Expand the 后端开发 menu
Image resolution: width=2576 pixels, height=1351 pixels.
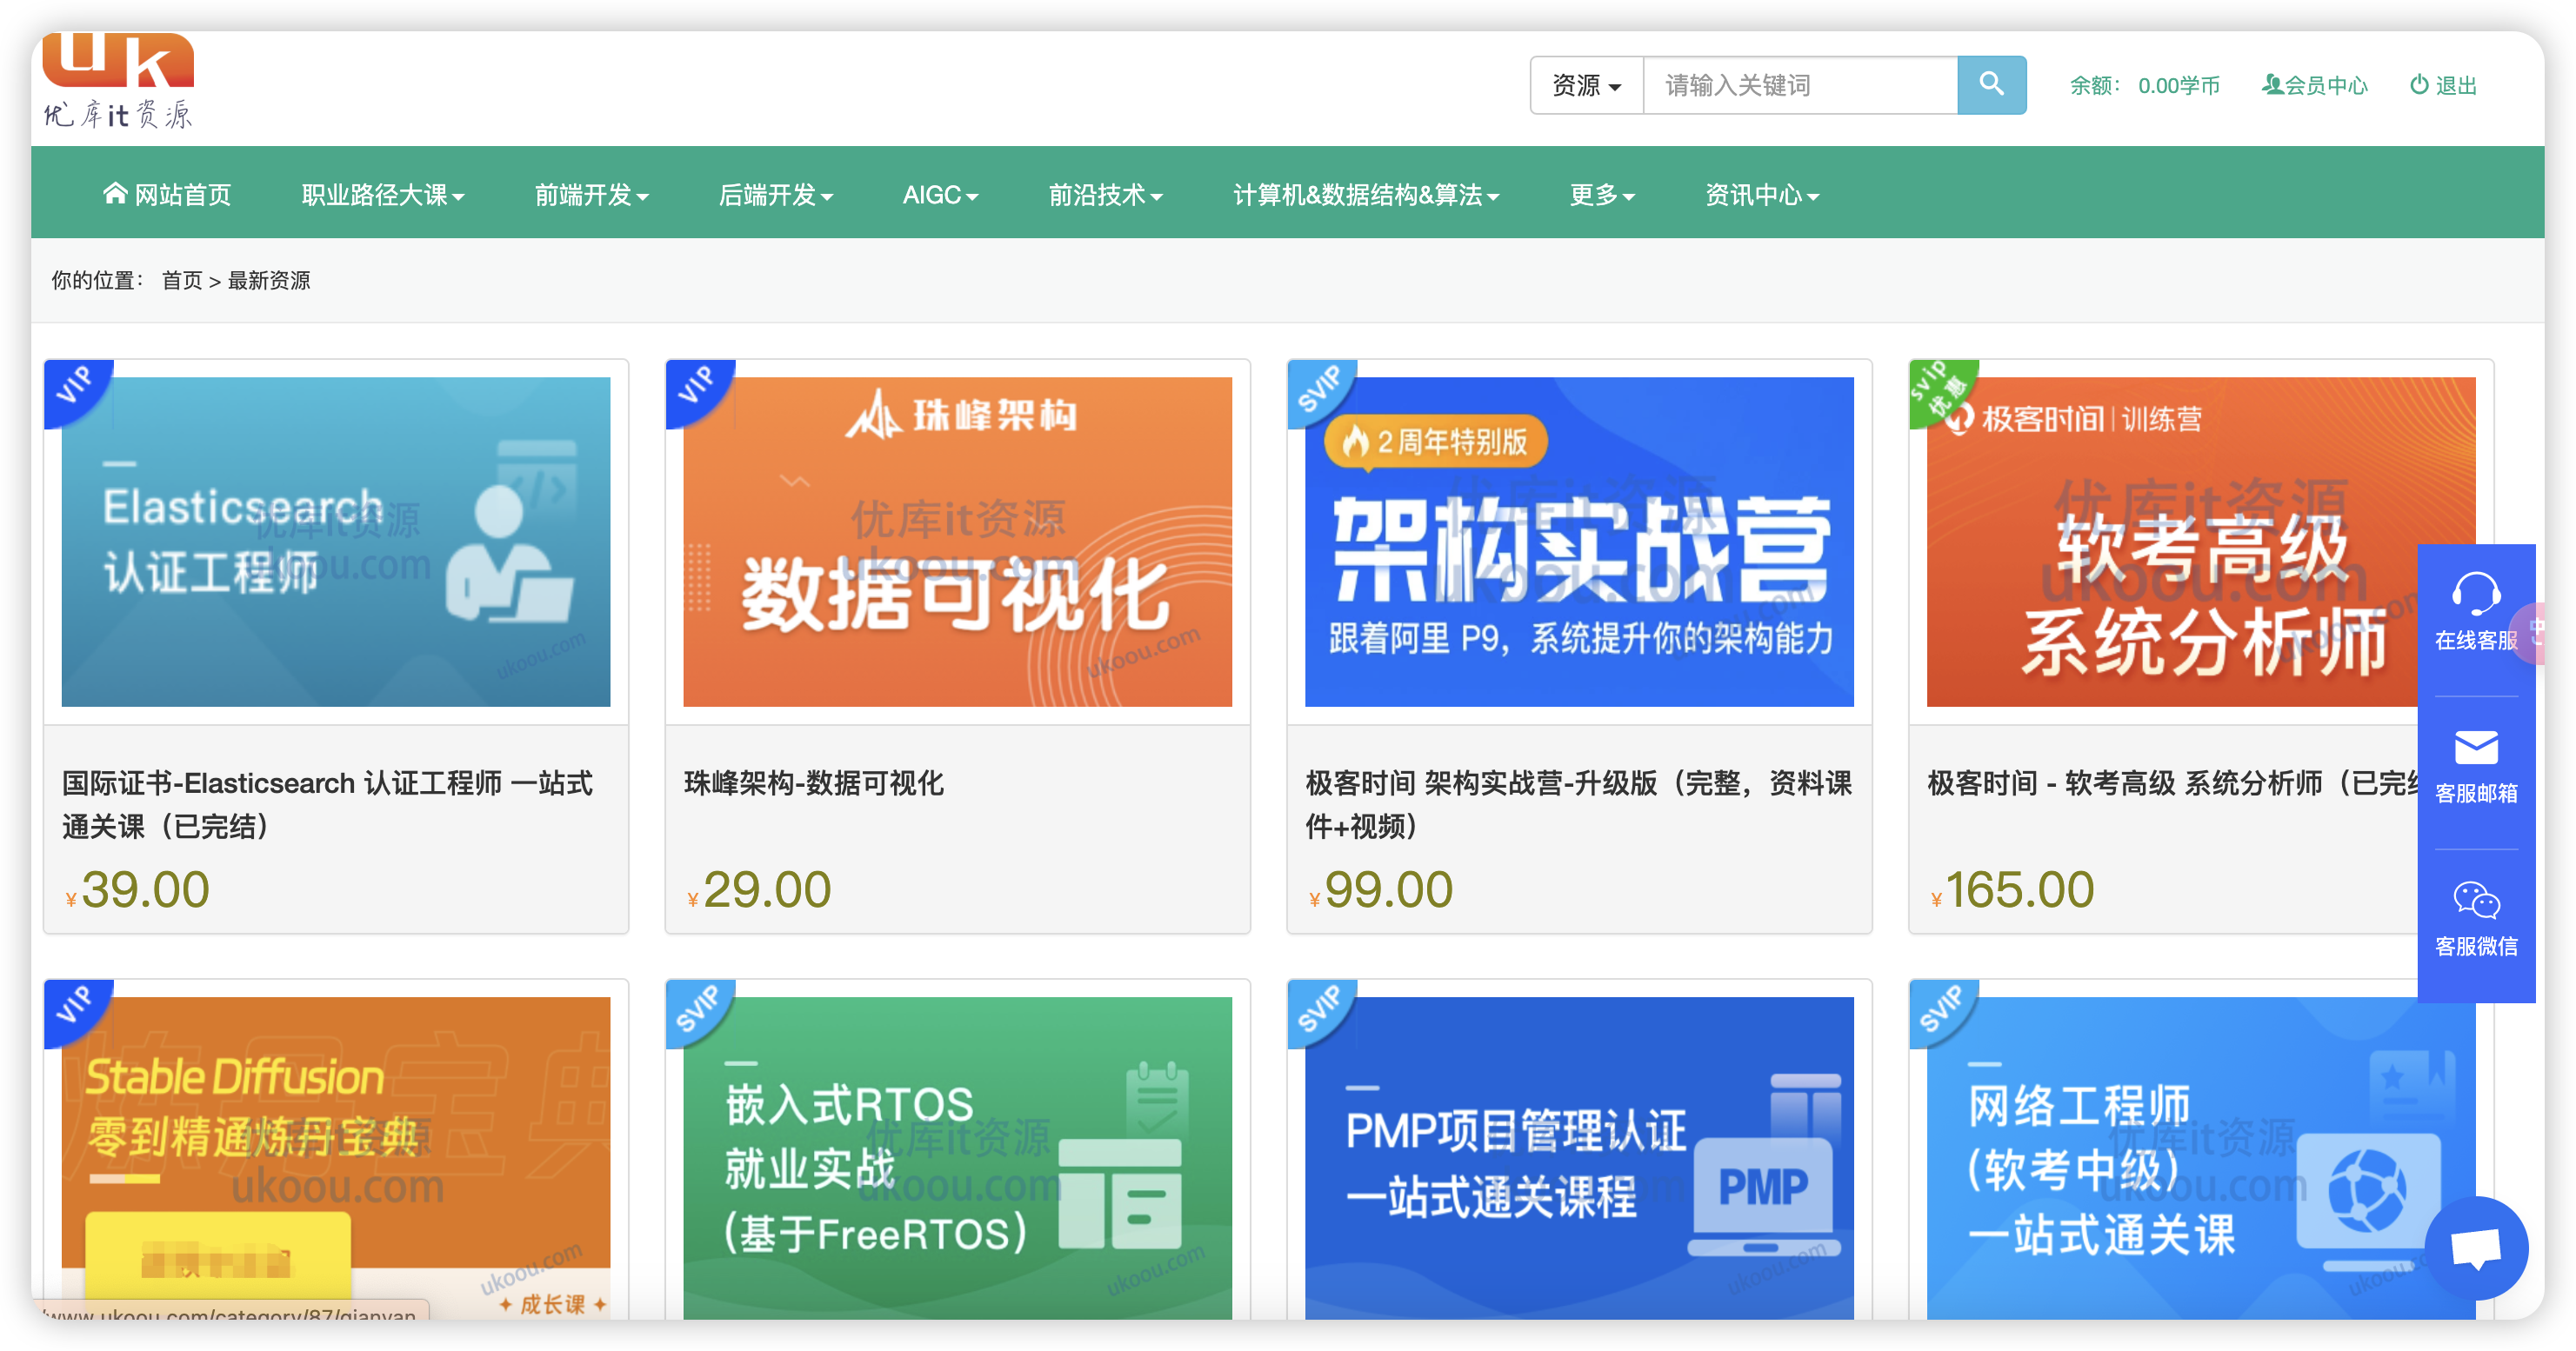pos(776,194)
